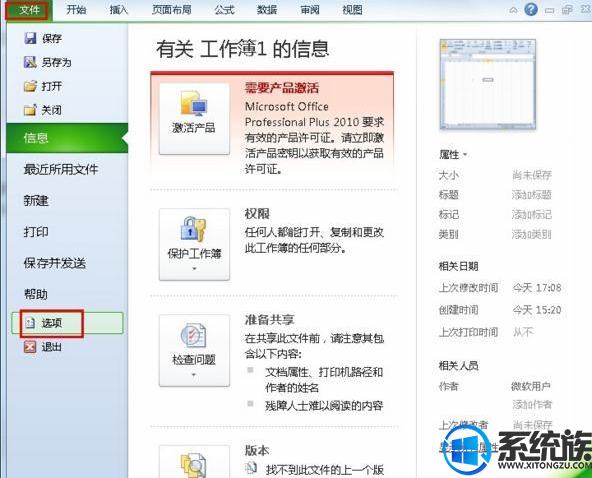Click the last printed value 从不
This screenshot has width=592, height=478.
click(x=523, y=332)
